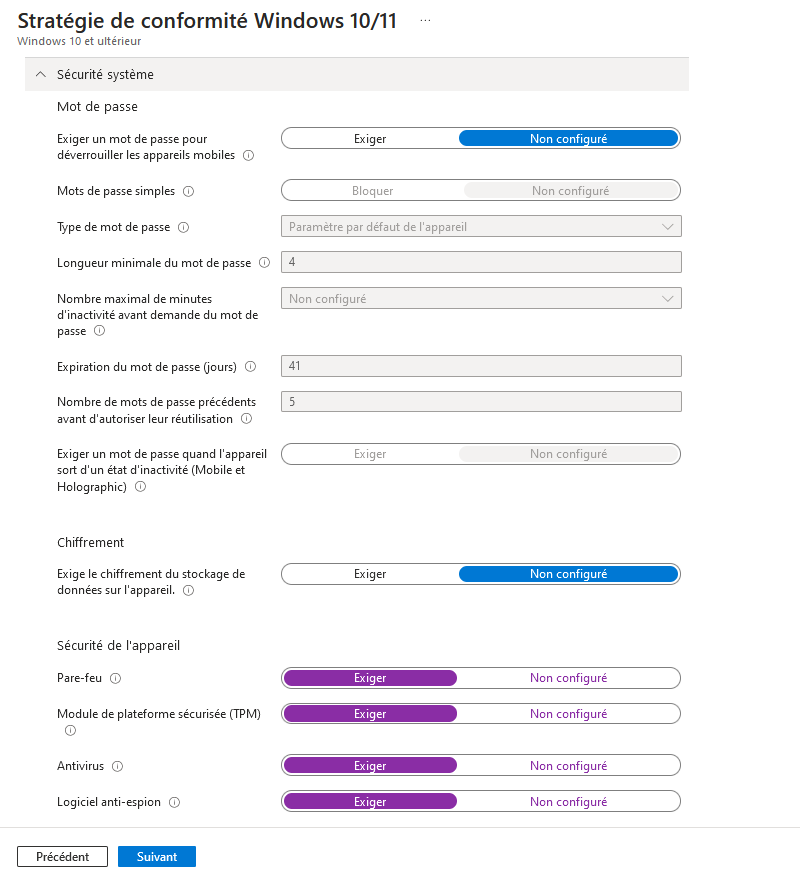Set Logiciel anti-espion to Non configuré
Screen dimensions: 800x880
point(568,802)
